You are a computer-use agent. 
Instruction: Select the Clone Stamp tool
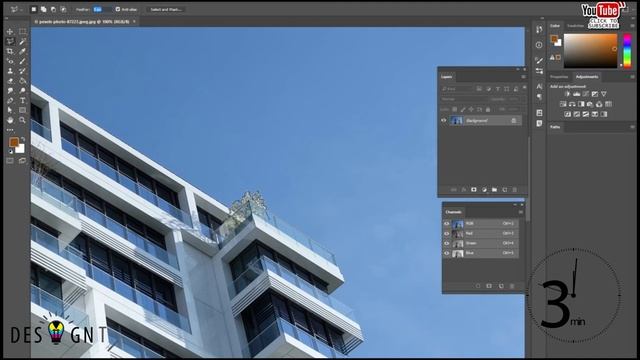click(10, 71)
